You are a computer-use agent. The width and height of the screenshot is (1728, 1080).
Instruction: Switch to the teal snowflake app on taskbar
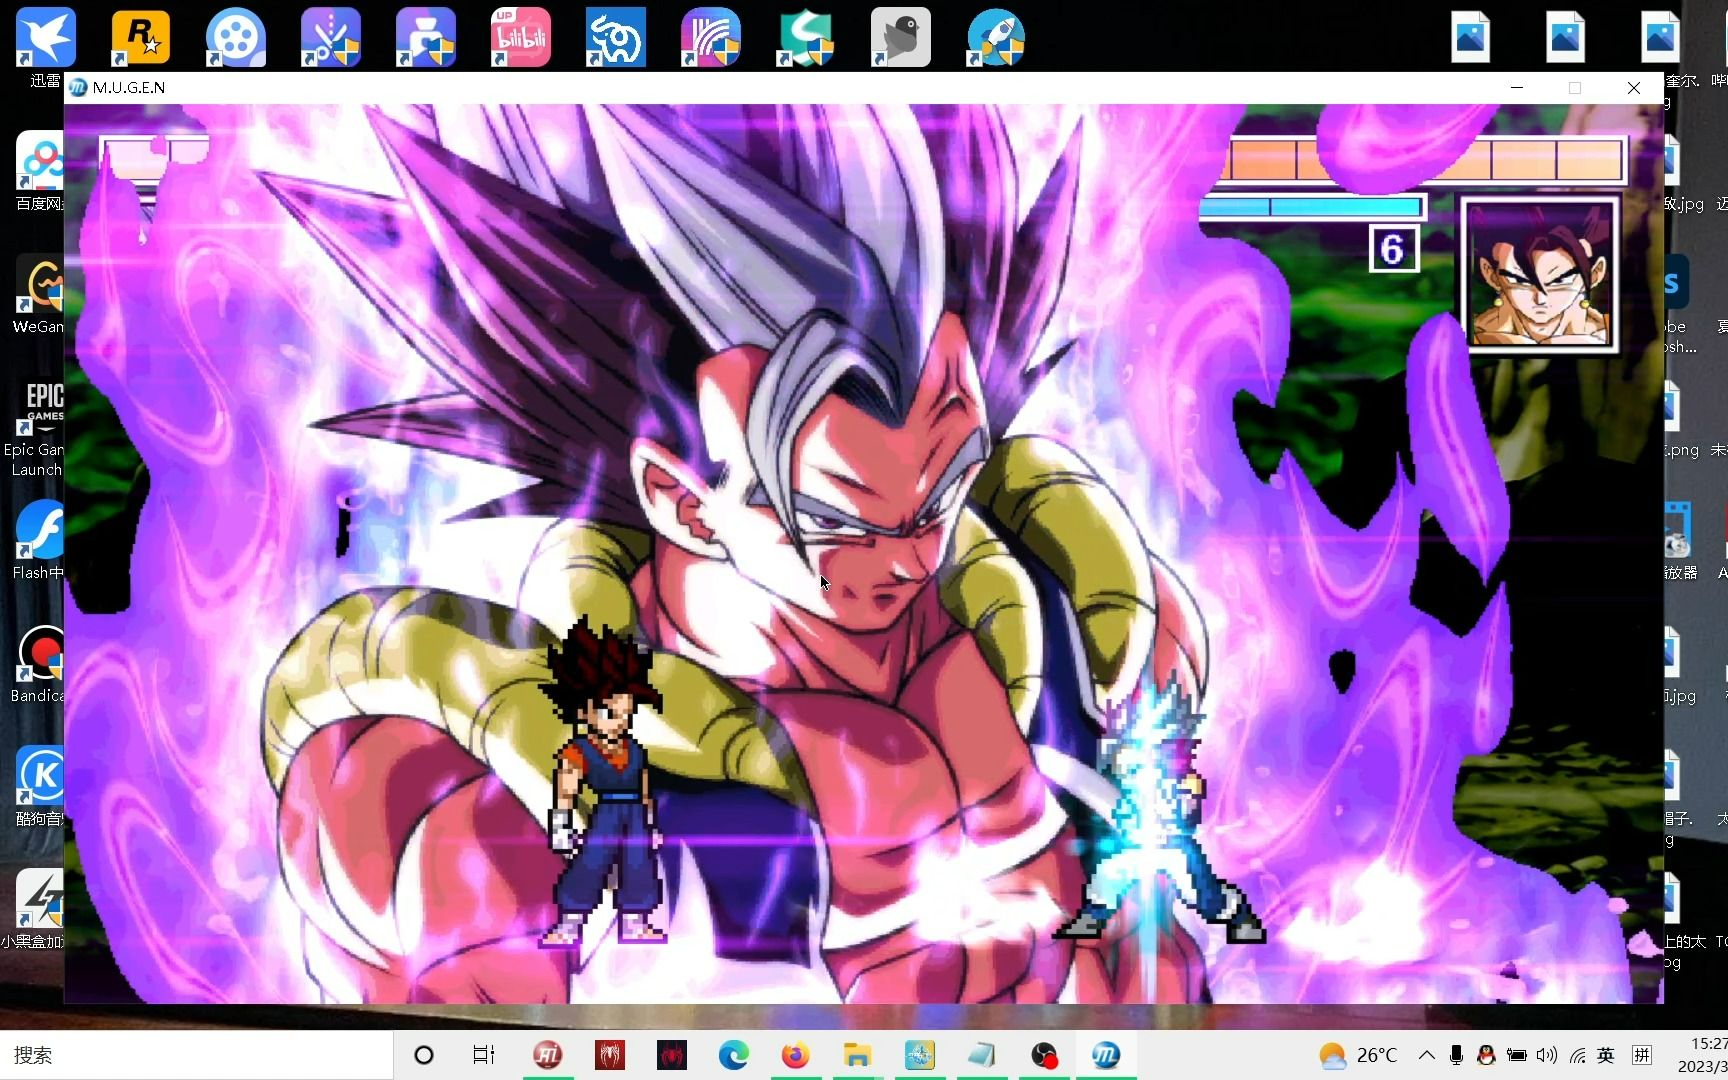click(919, 1055)
